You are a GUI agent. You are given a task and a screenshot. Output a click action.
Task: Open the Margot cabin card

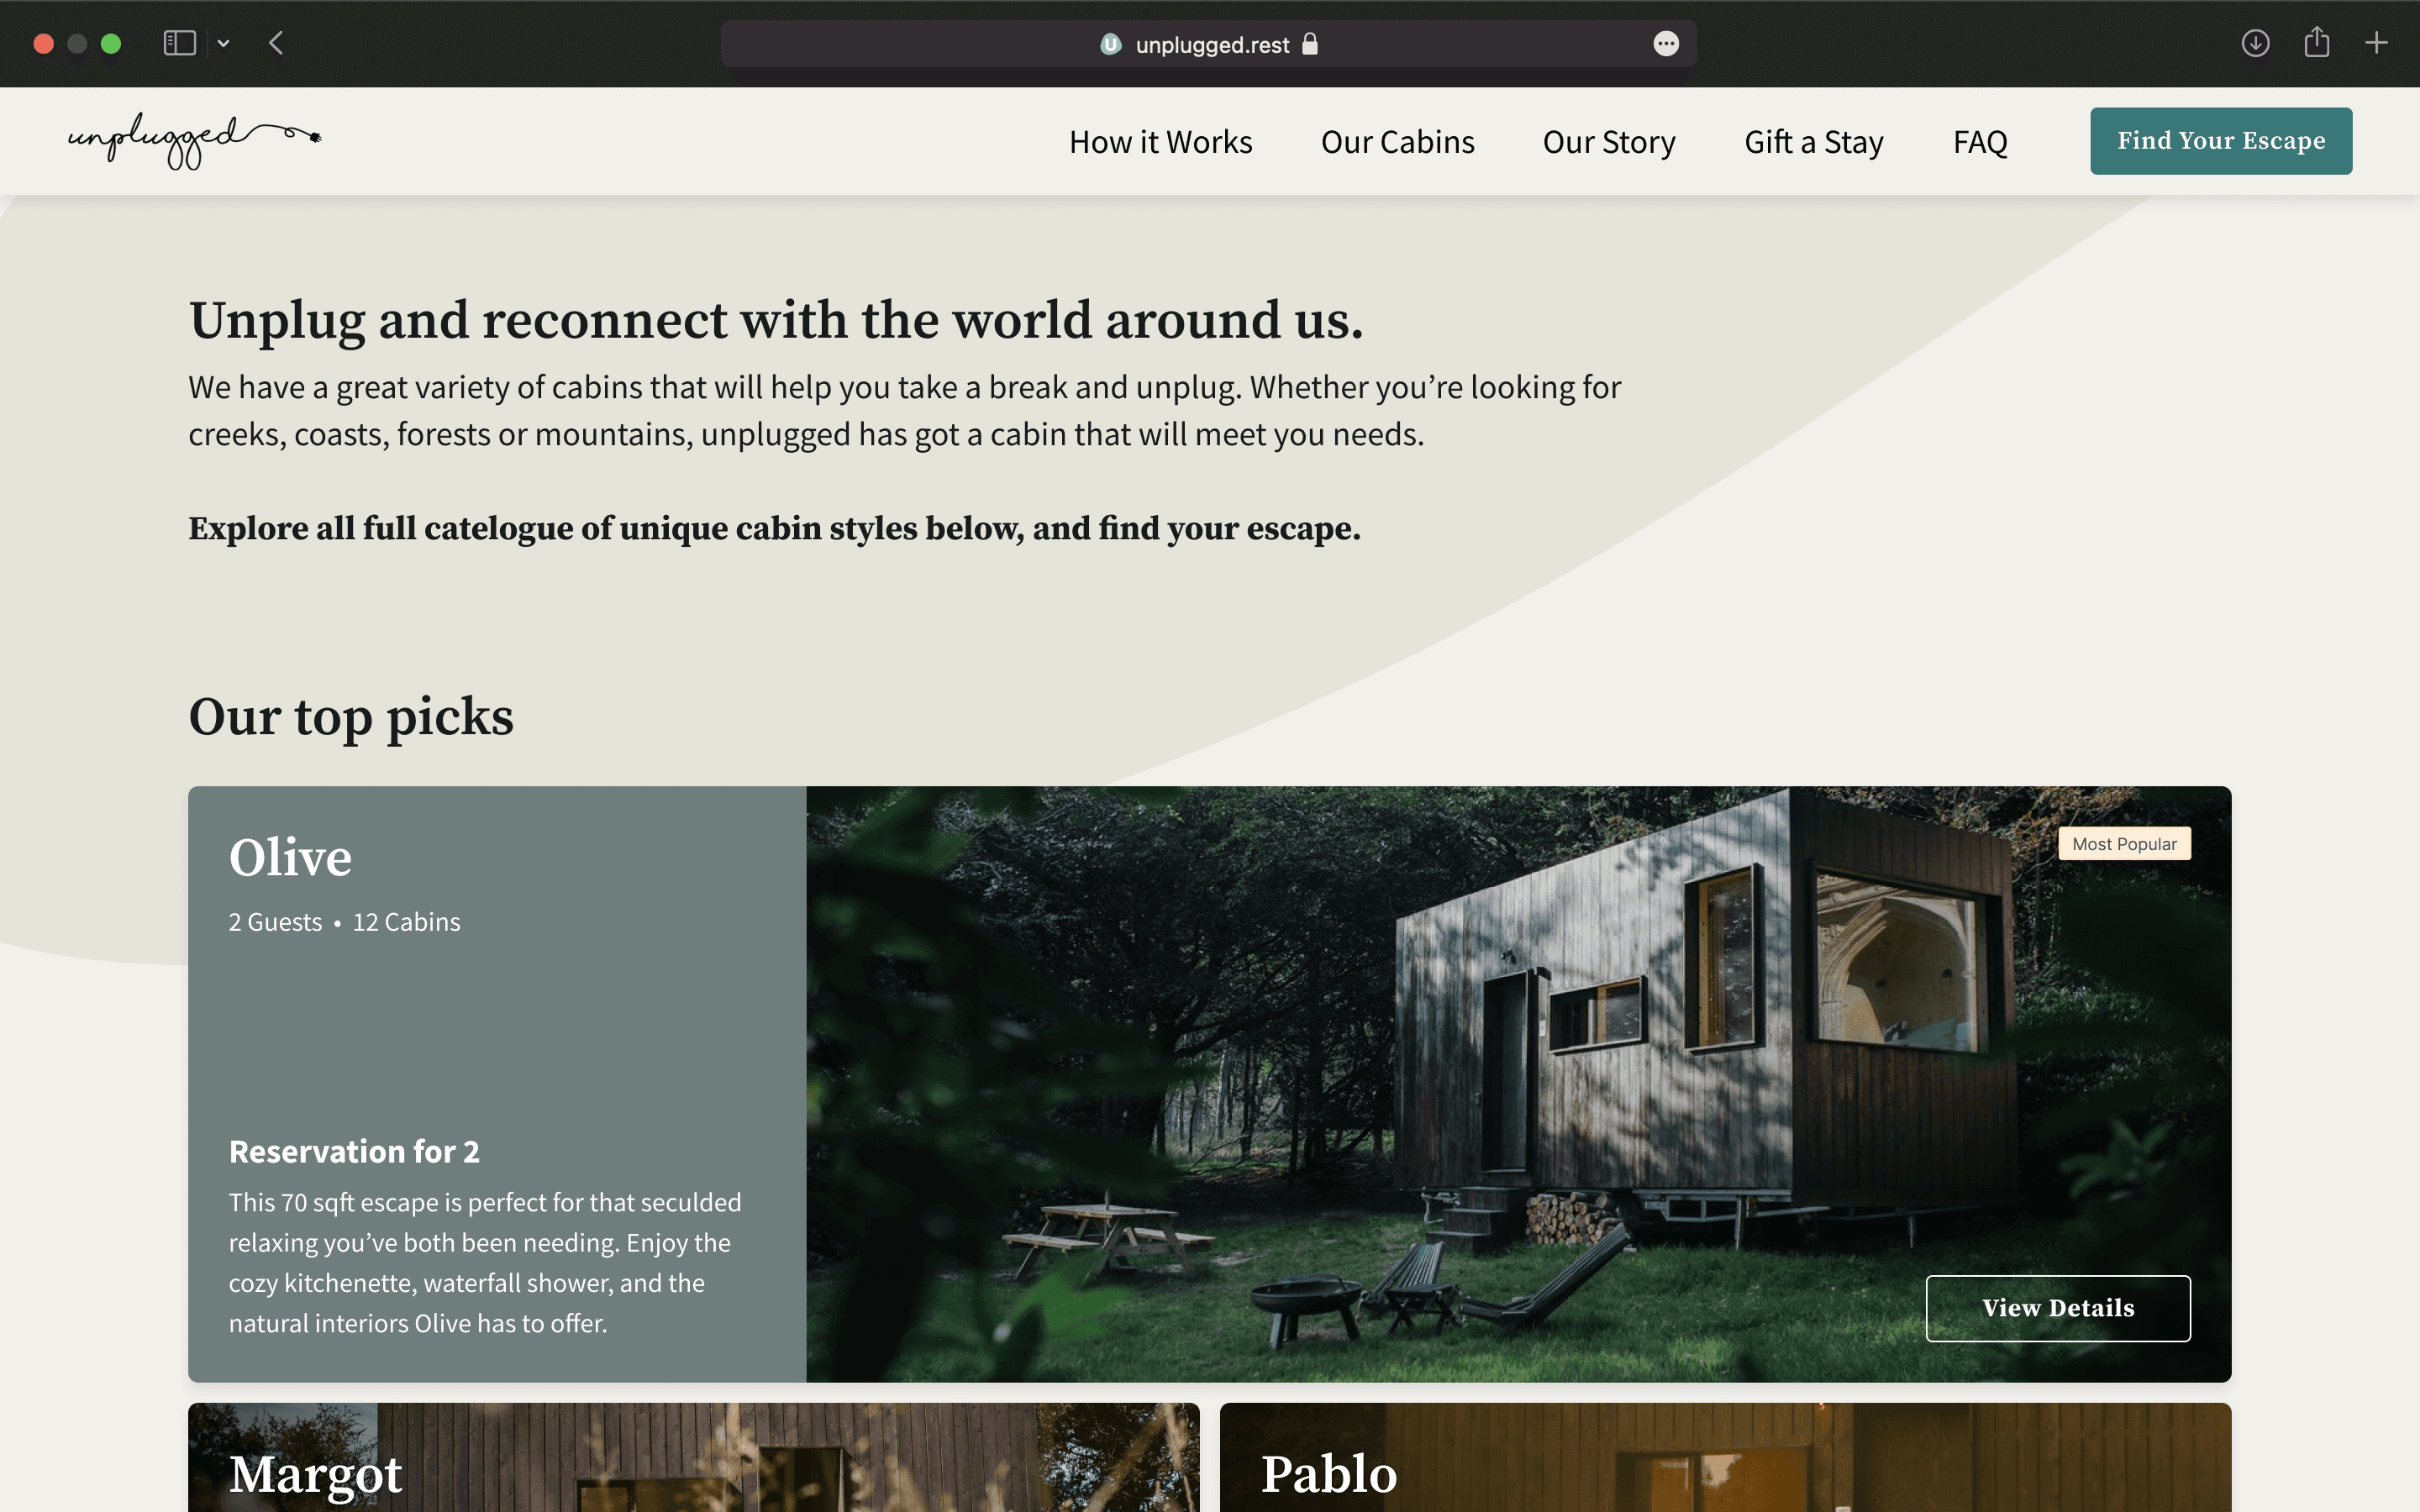click(693, 1457)
